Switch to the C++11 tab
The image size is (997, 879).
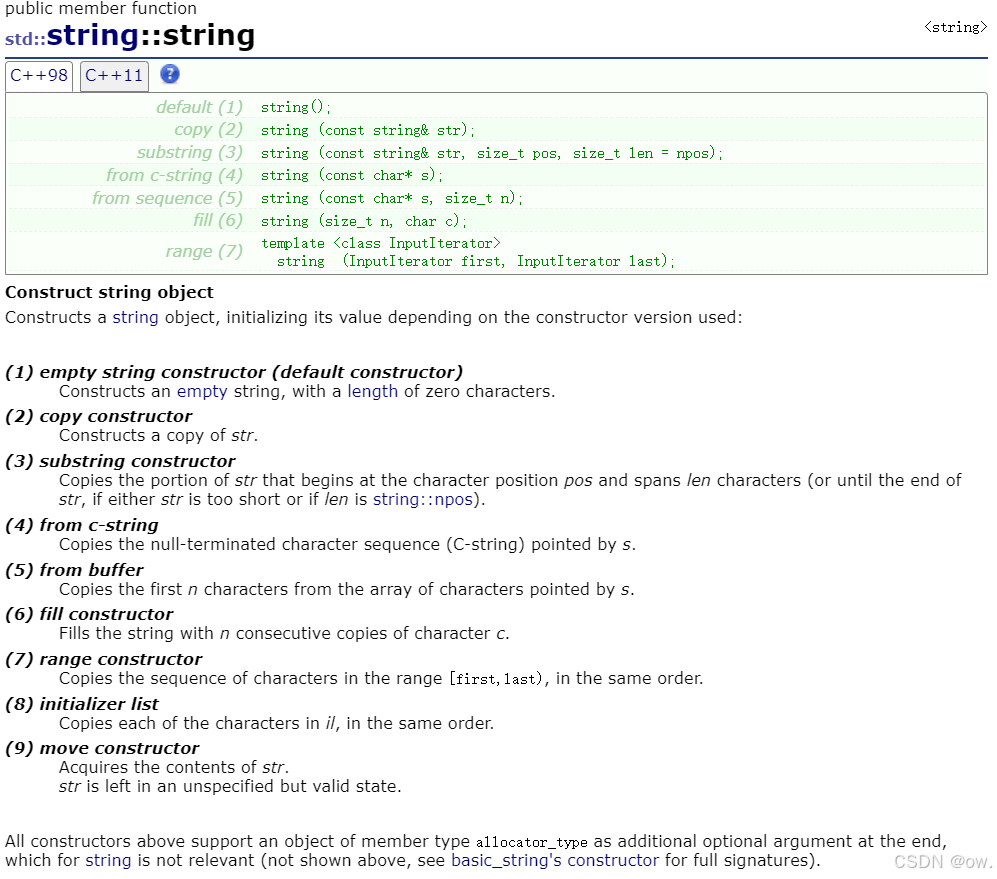click(113, 75)
